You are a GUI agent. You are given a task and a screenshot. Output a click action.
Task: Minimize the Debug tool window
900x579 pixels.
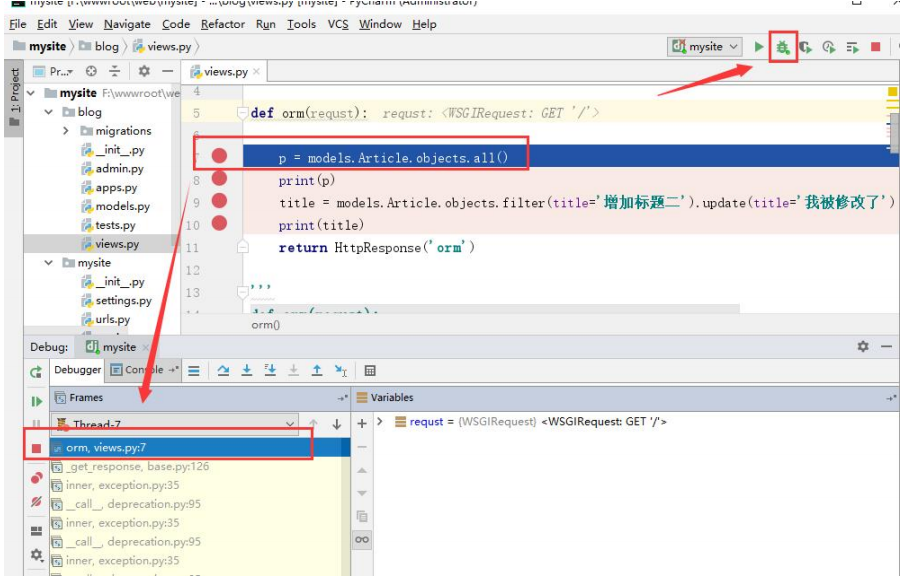[886, 347]
